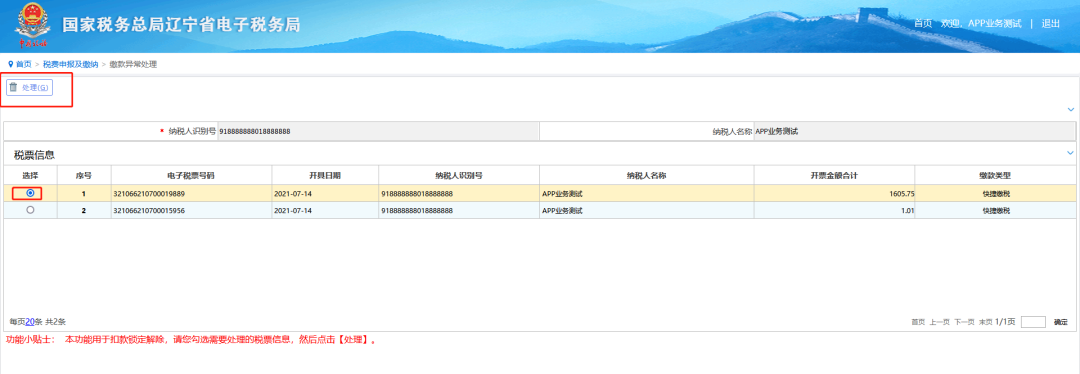Image resolution: width=1080 pixels, height=374 pixels.
Task: Click the 纳税人识别号 input field
Action: tap(378, 131)
